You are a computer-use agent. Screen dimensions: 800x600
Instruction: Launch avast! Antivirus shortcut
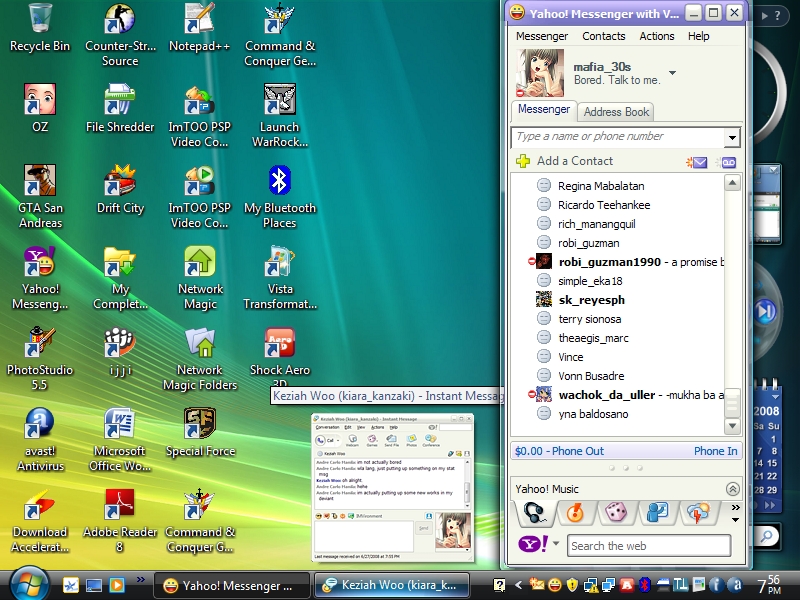pyautogui.click(x=40, y=424)
